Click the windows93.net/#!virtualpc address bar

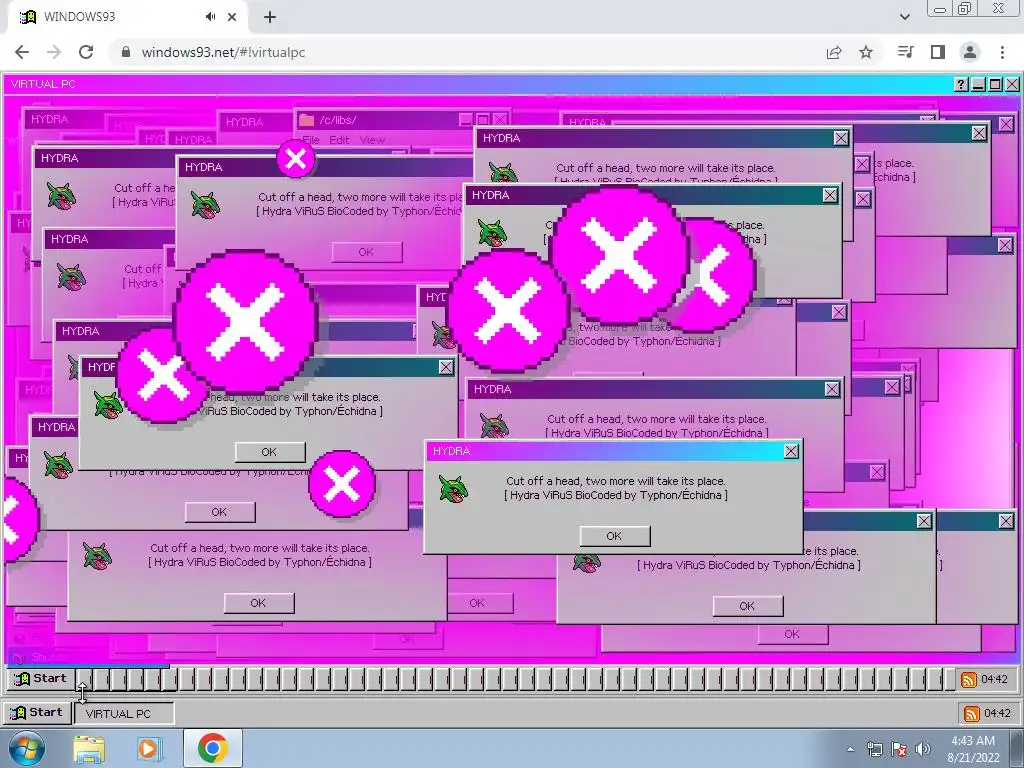coord(223,52)
